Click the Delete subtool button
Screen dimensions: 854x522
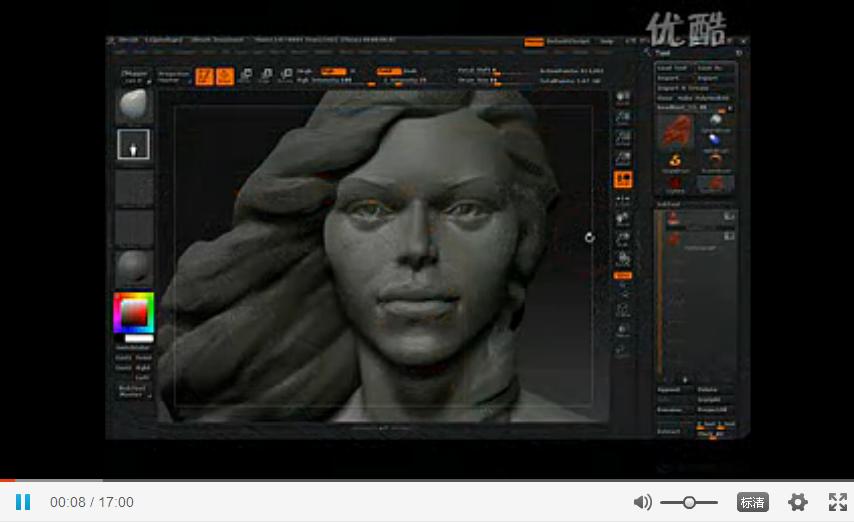(715, 390)
